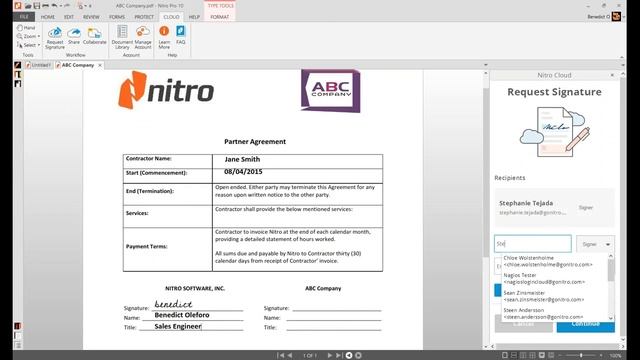Open the third left sidebar pane icon

click(18, 84)
